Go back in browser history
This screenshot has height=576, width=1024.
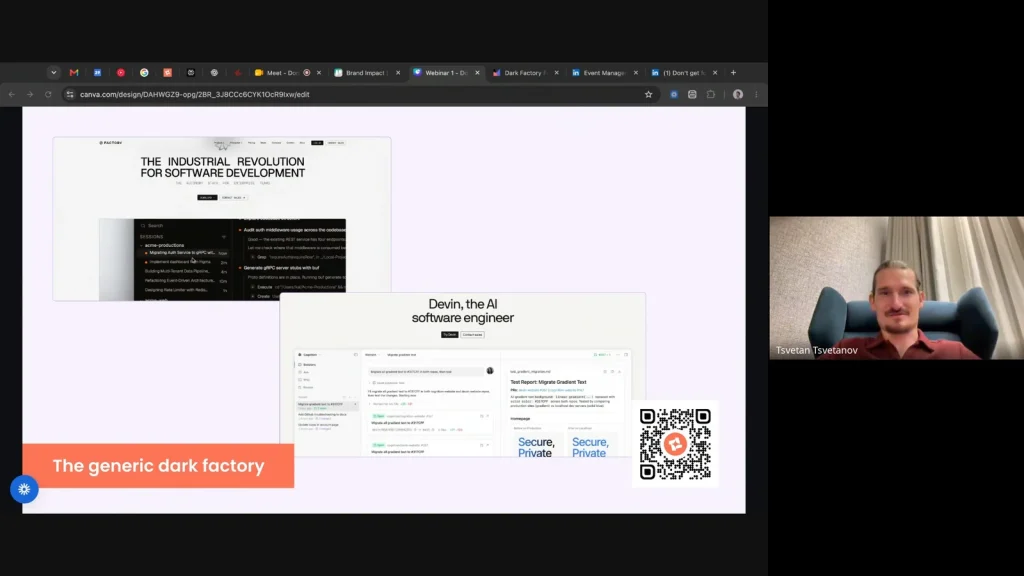point(12,94)
